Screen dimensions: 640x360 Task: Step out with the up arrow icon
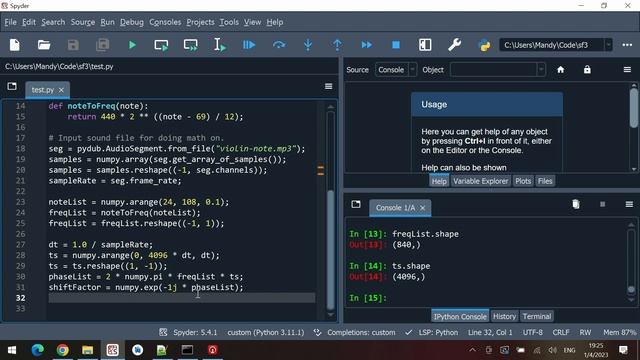point(337,45)
